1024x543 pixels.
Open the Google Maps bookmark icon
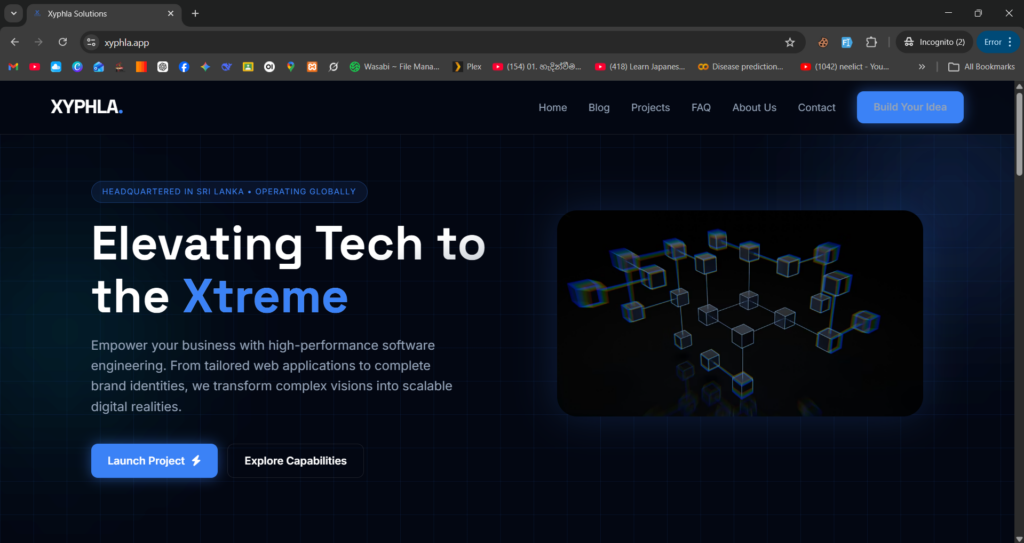coord(290,67)
